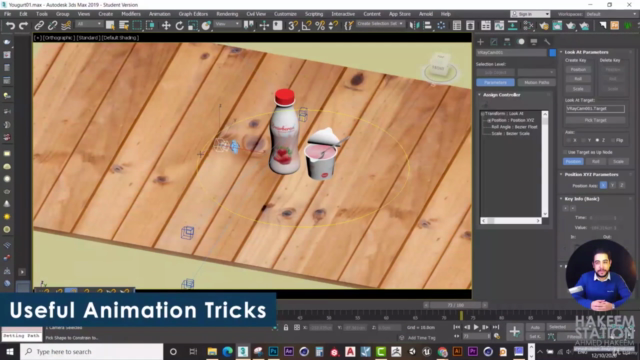The image size is (640, 360).
Task: Activate the Select and Link tool
Action: (39, 26)
